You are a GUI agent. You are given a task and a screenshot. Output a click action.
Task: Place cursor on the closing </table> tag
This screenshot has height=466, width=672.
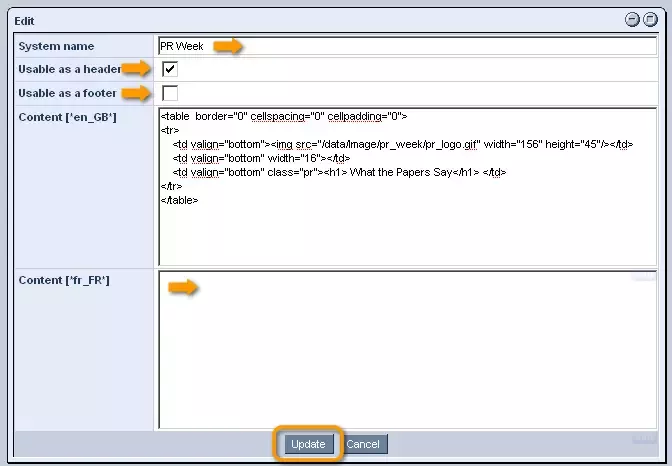point(180,200)
